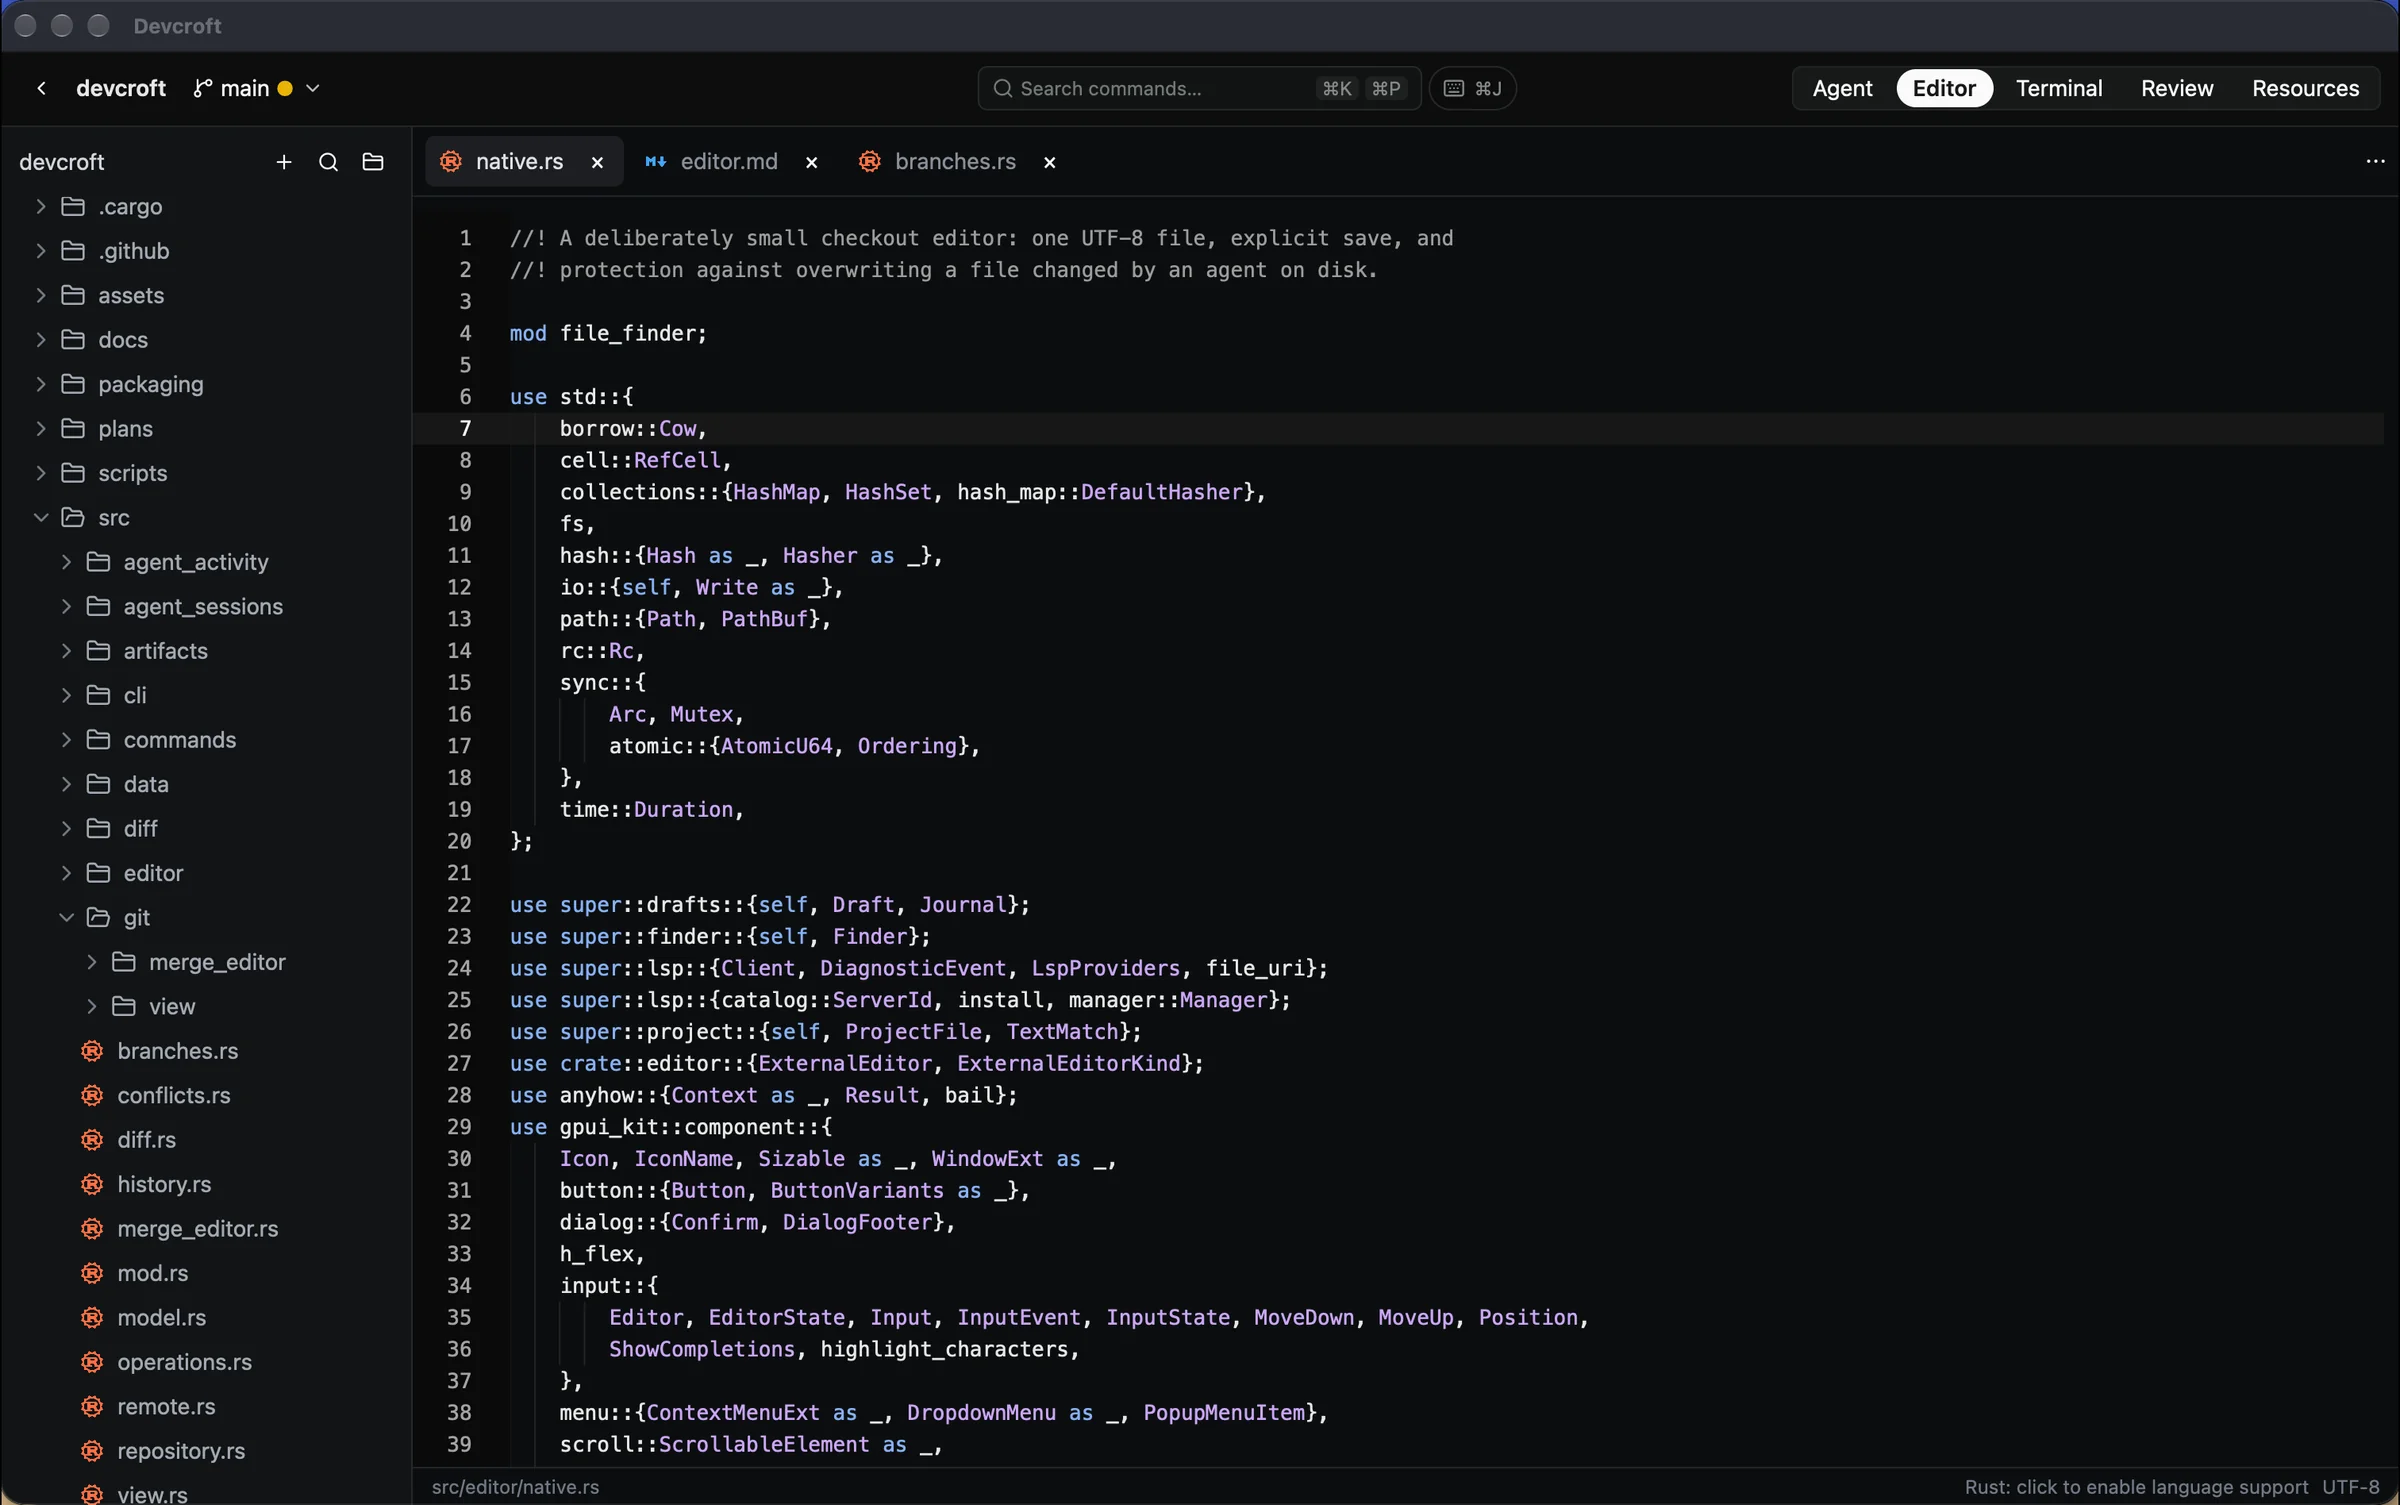Expand the .github folder
Screen dimensions: 2400x1505
(x=41, y=251)
